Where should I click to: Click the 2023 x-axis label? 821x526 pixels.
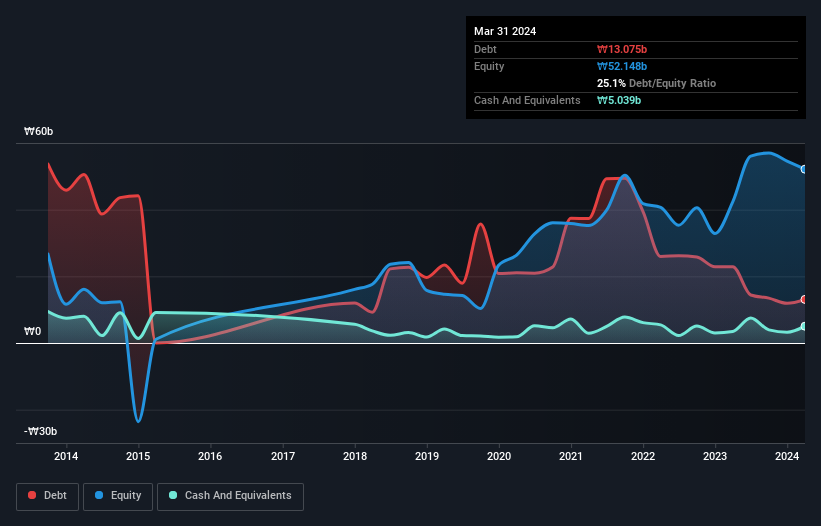coord(715,456)
